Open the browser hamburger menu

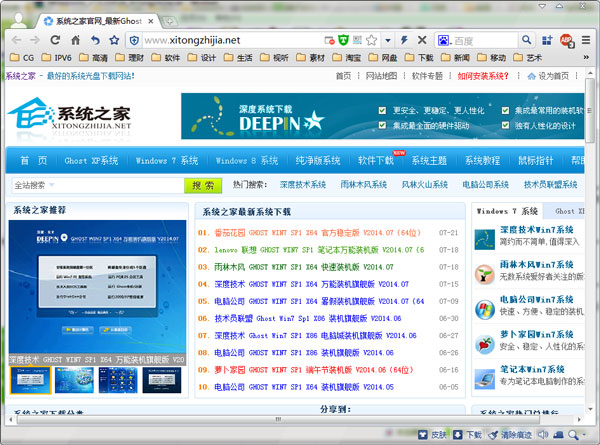pyautogui.click(x=585, y=40)
